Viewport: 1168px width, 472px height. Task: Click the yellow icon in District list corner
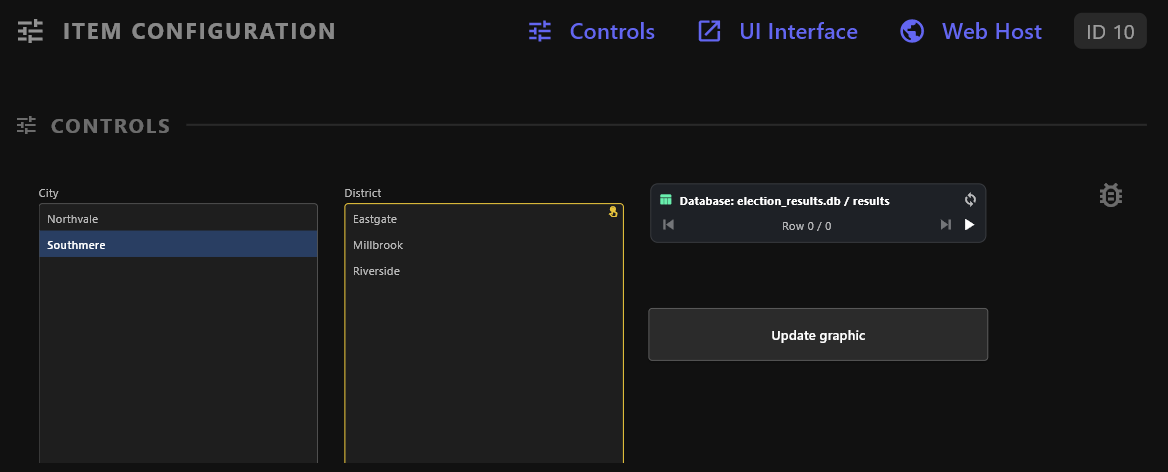click(x=613, y=212)
